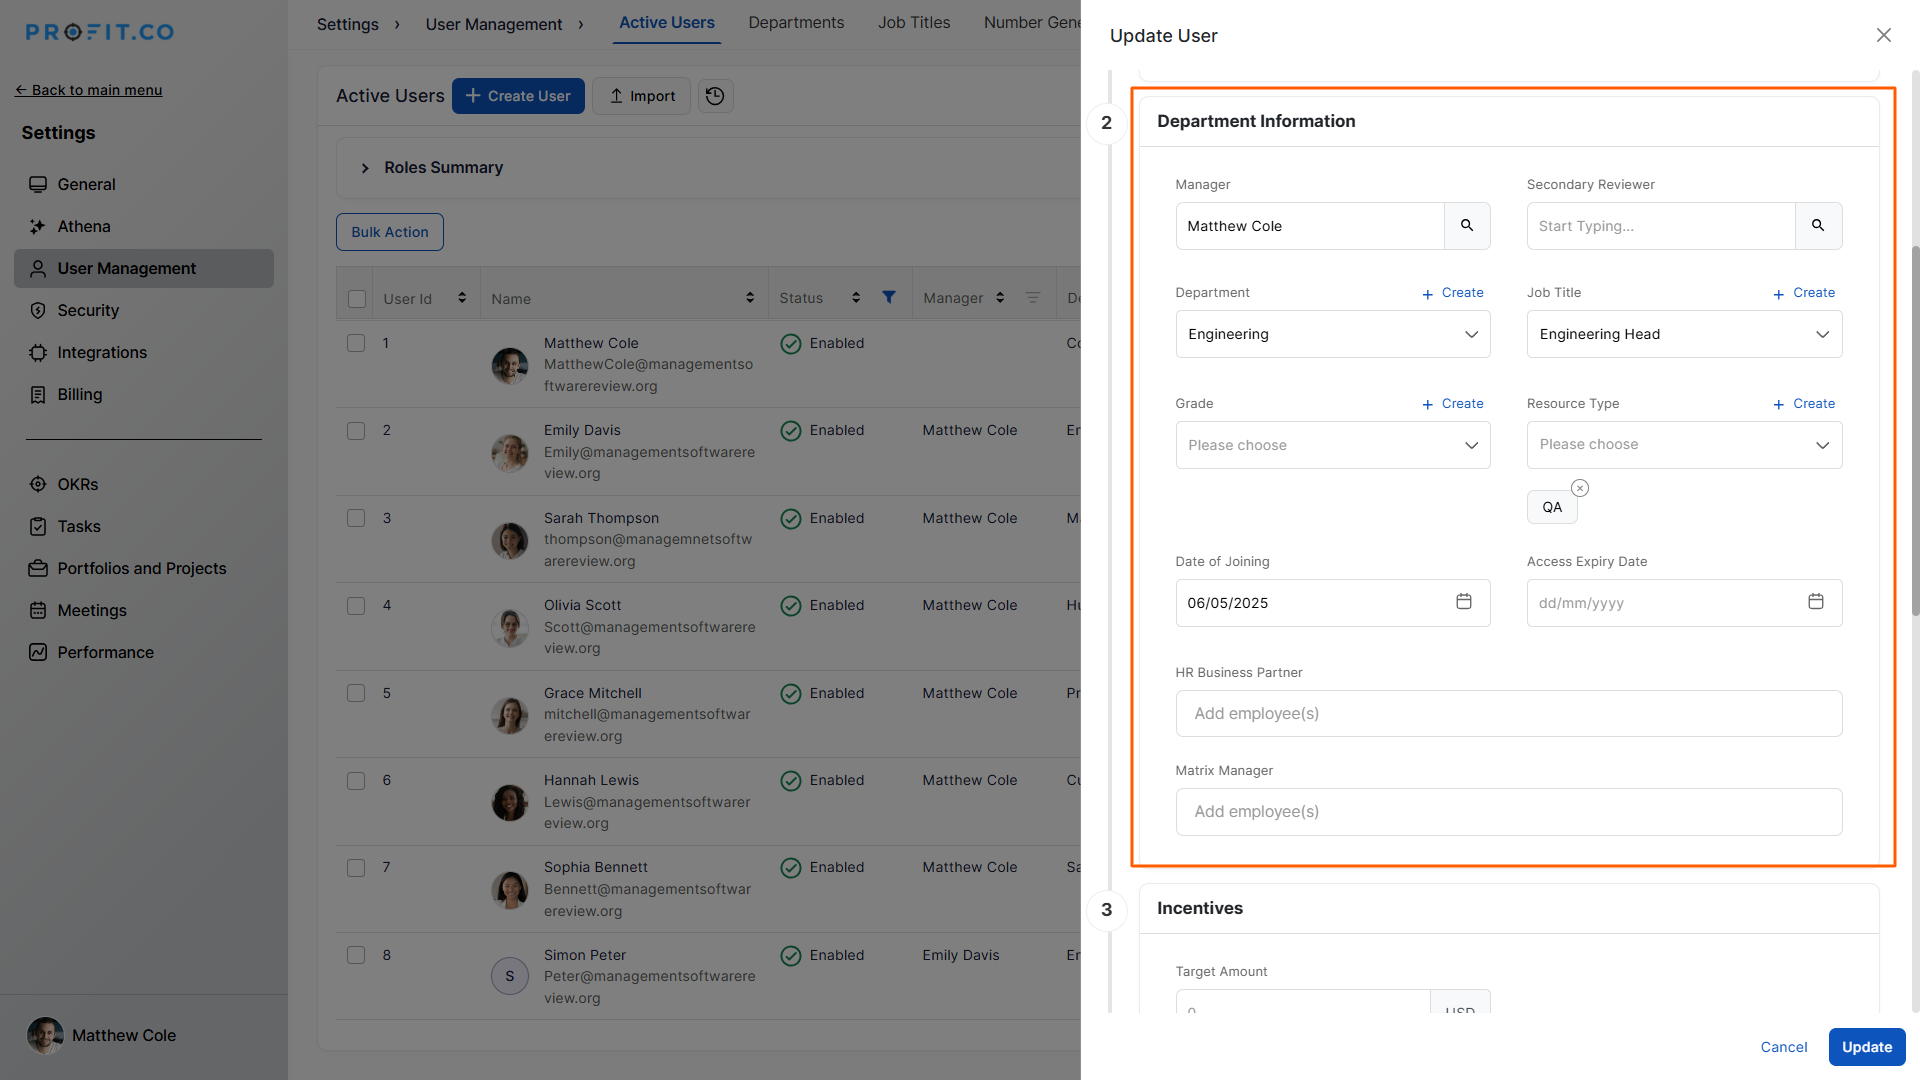Select the checkbox for Emily Davis
This screenshot has height=1080, width=1920.
(x=356, y=431)
